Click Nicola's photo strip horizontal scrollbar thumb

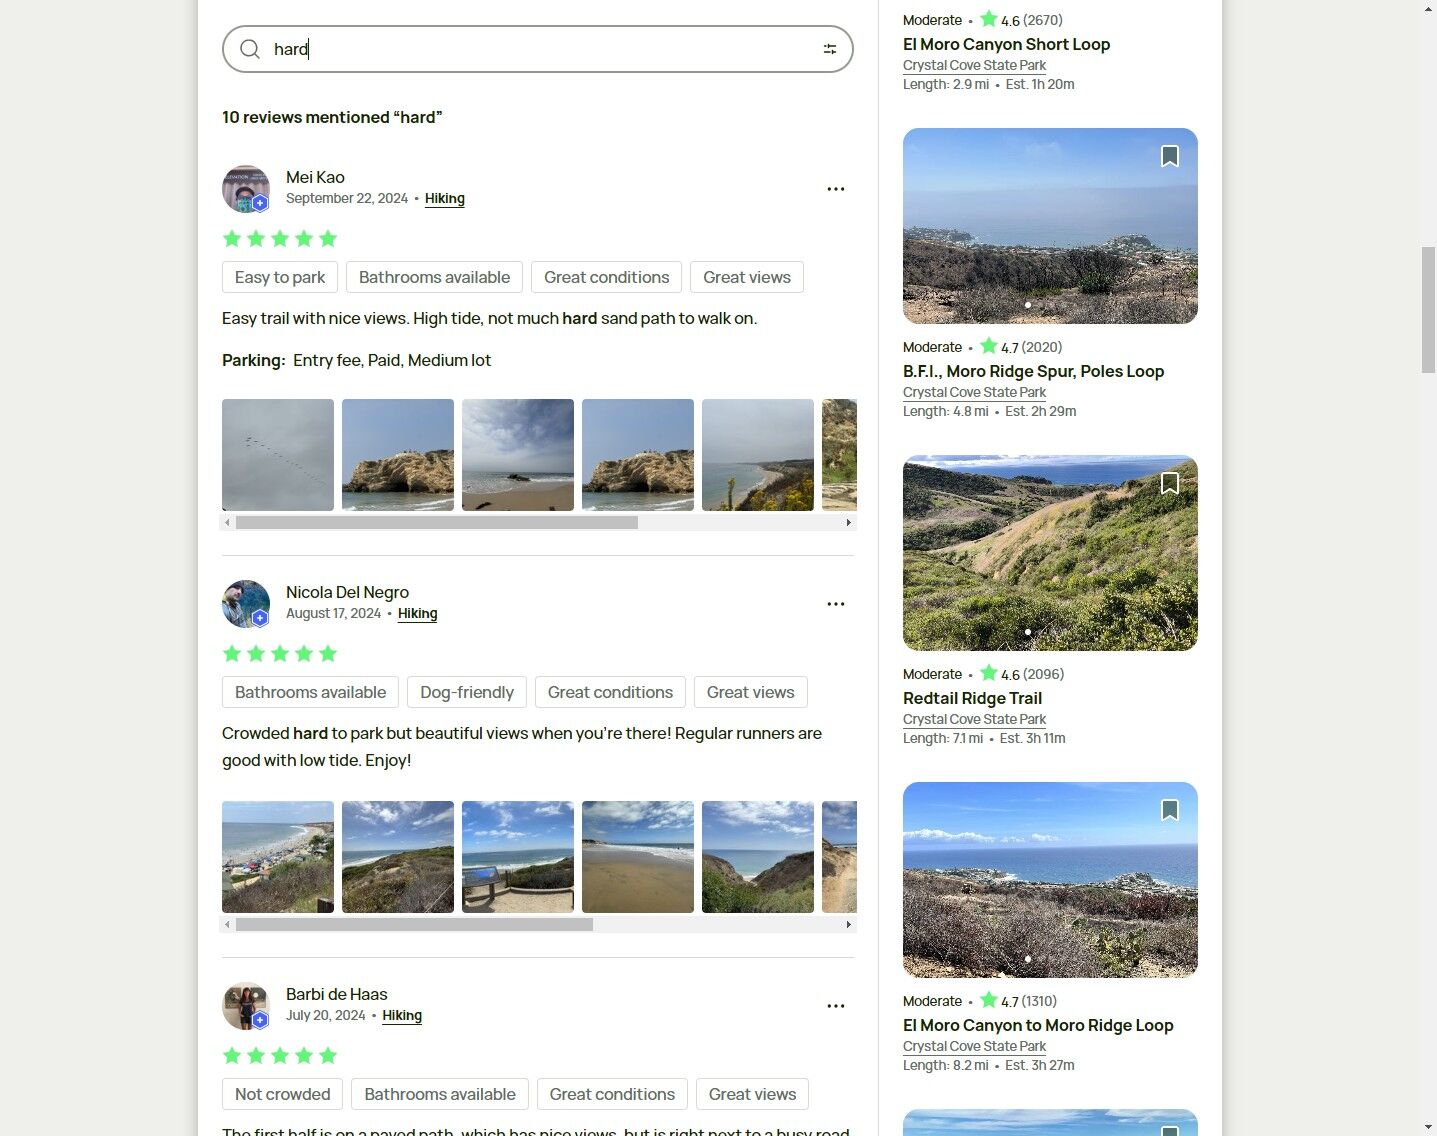414,925
